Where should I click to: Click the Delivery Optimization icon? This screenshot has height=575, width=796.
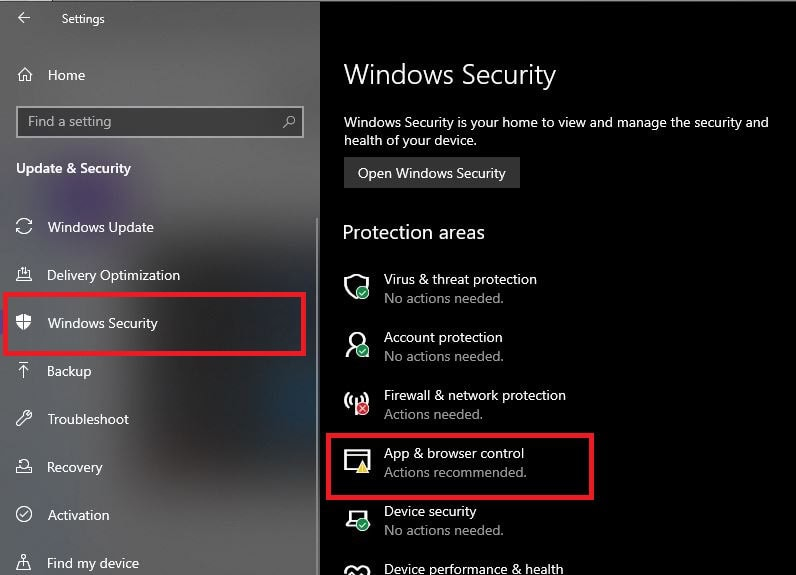click(25, 275)
